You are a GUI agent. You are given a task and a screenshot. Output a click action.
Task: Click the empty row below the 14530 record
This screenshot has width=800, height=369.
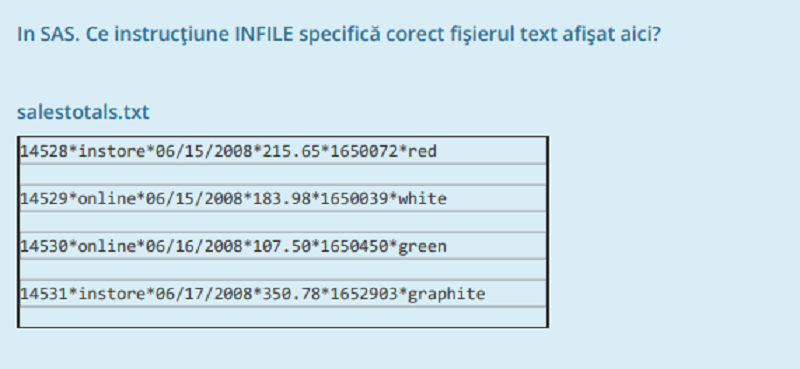click(283, 269)
